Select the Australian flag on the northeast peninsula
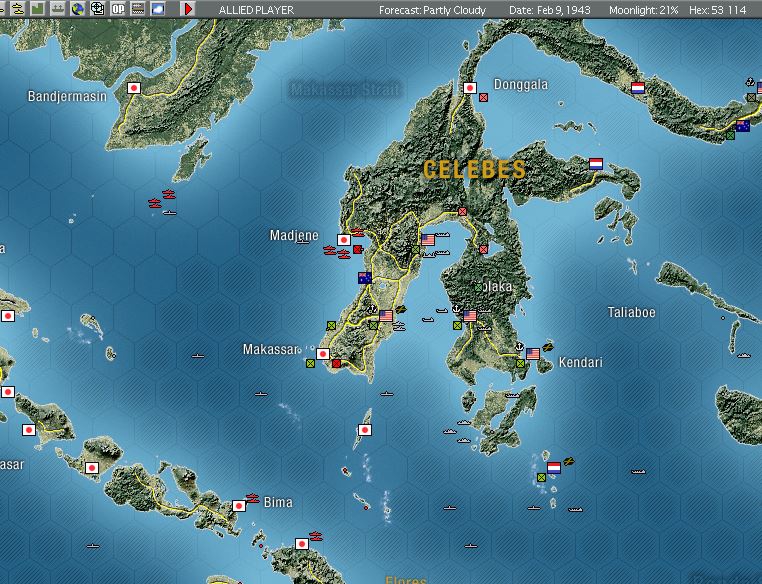 (743, 126)
